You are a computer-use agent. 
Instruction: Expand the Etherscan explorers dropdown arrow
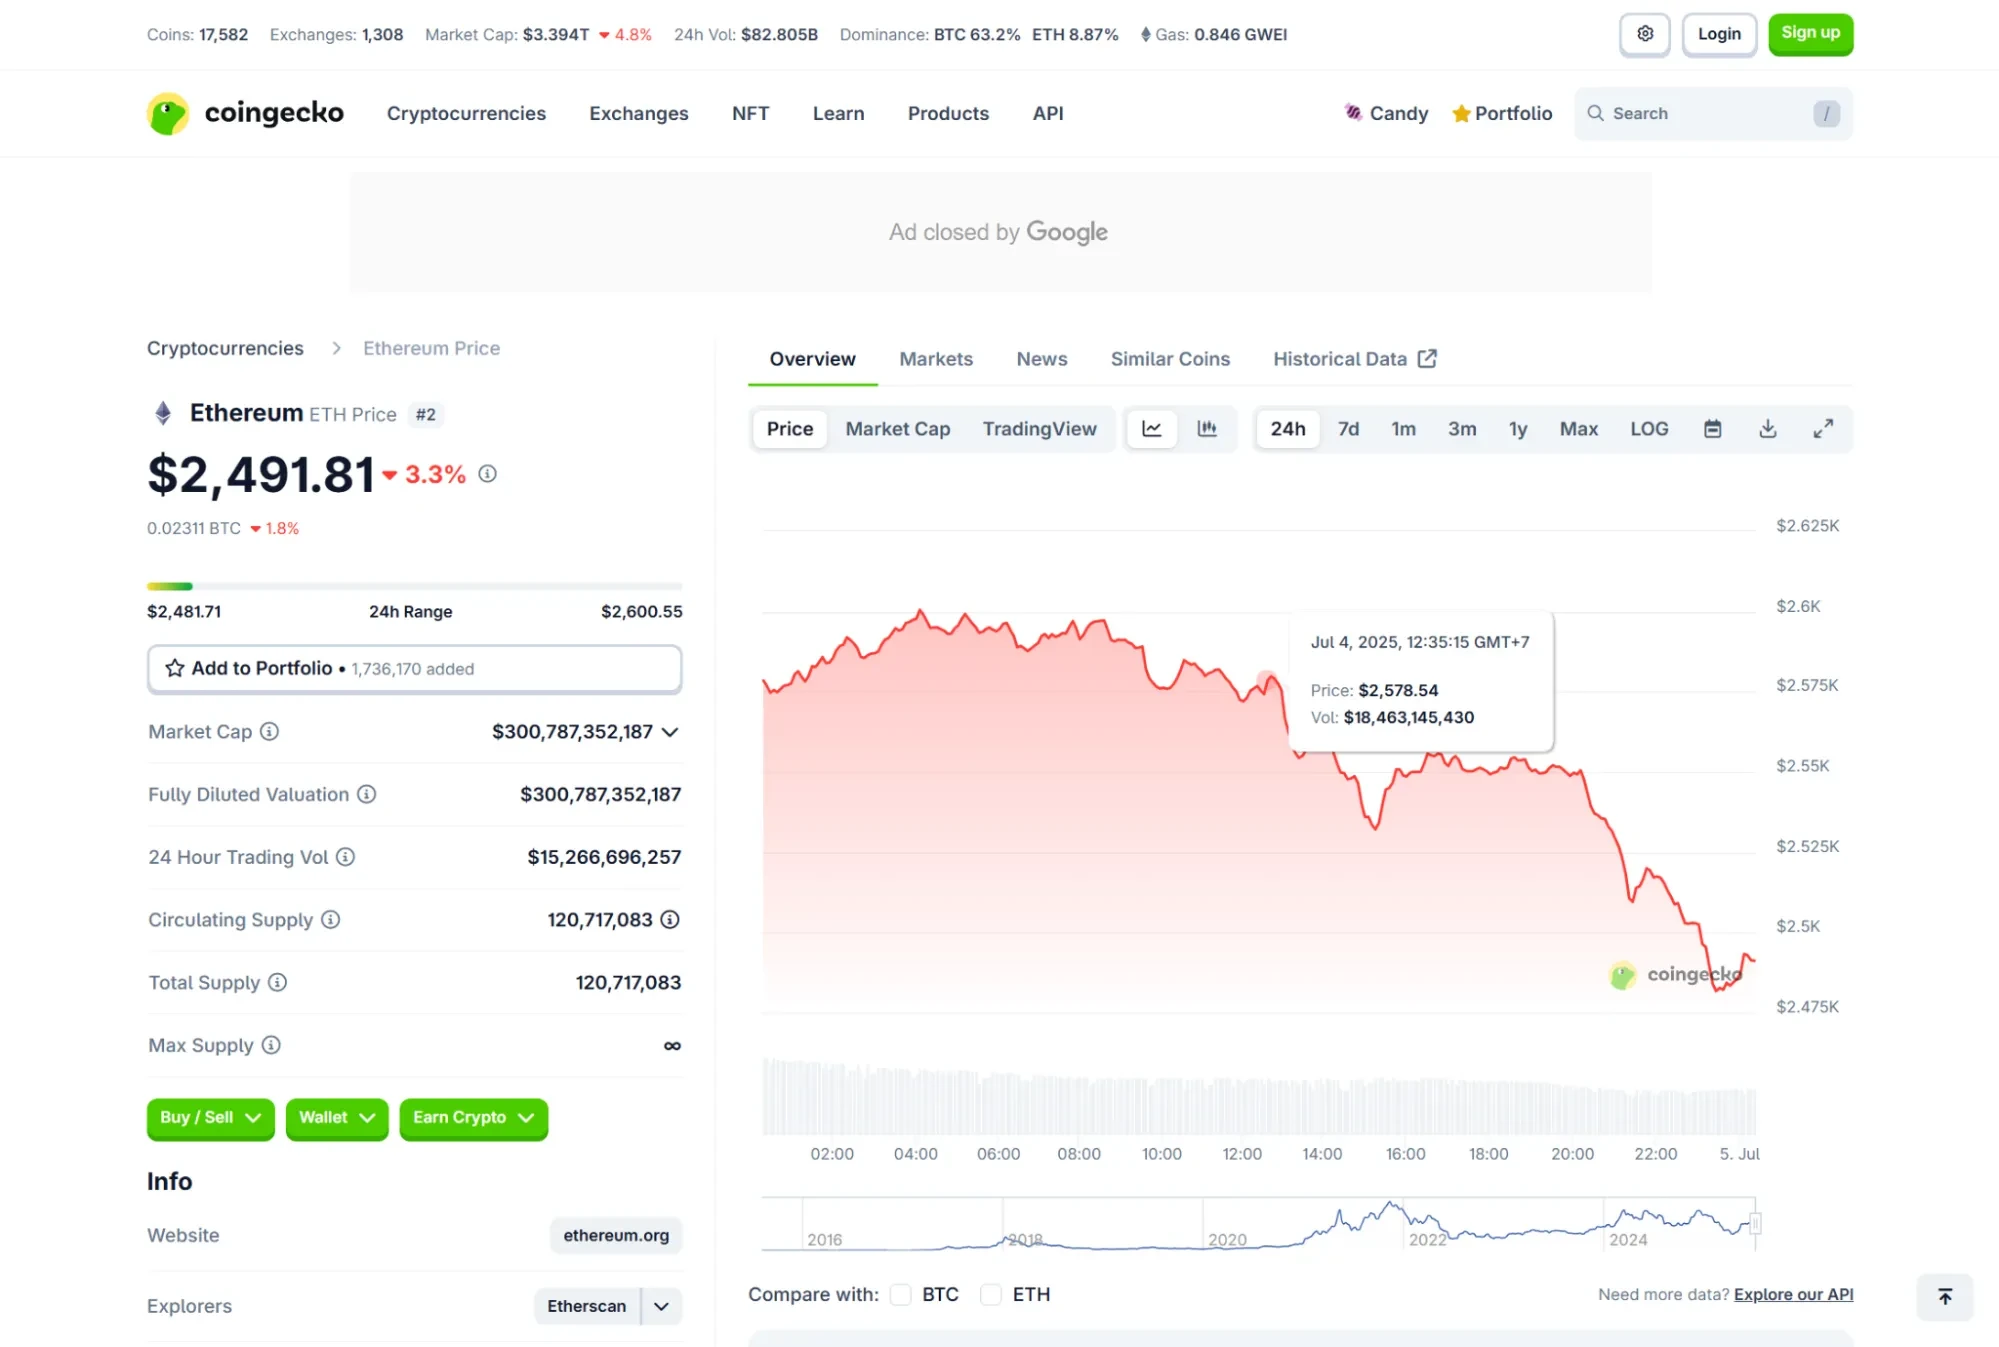661,1306
